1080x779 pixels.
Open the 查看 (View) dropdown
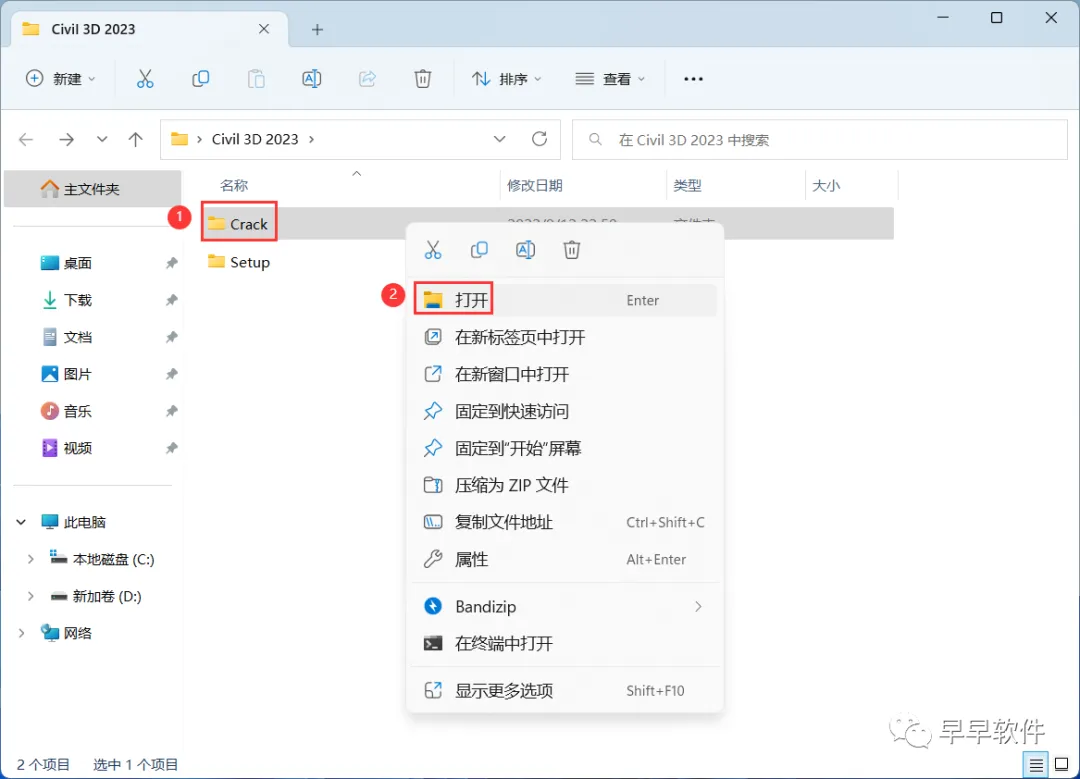pos(610,79)
